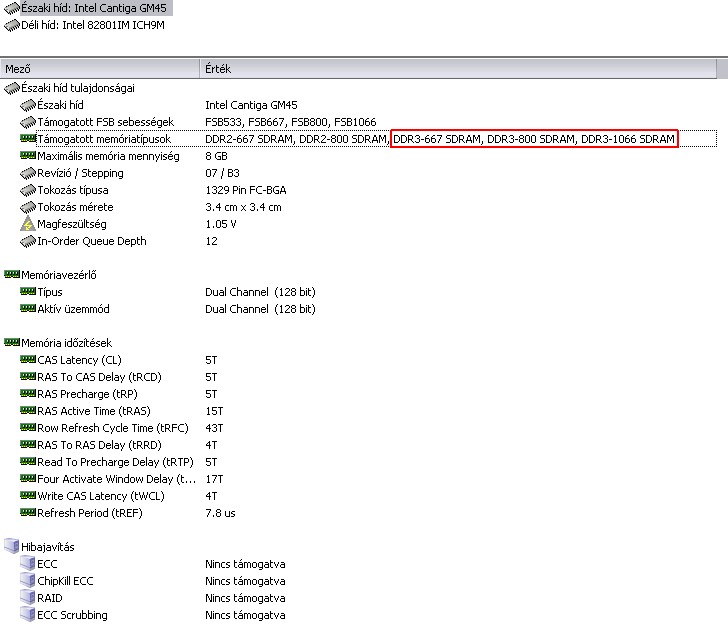Click voltage warning icon beside Magfeszültség
Image resolution: width=728 pixels, height=627 pixels.
[28, 224]
